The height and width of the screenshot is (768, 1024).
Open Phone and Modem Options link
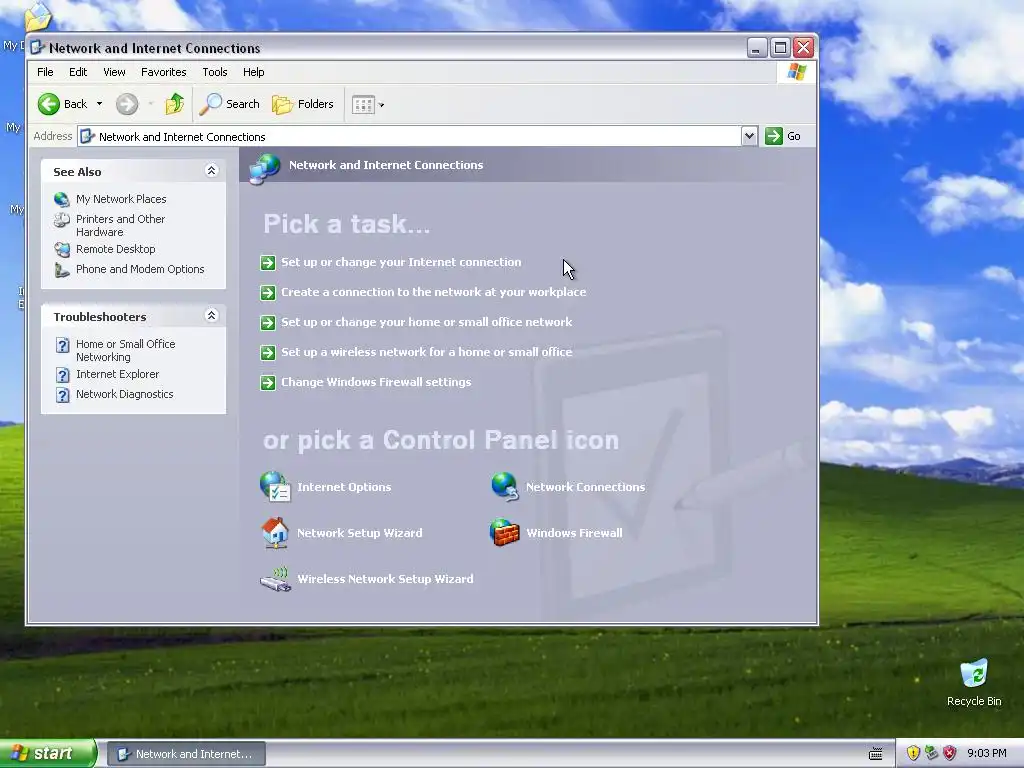140,269
